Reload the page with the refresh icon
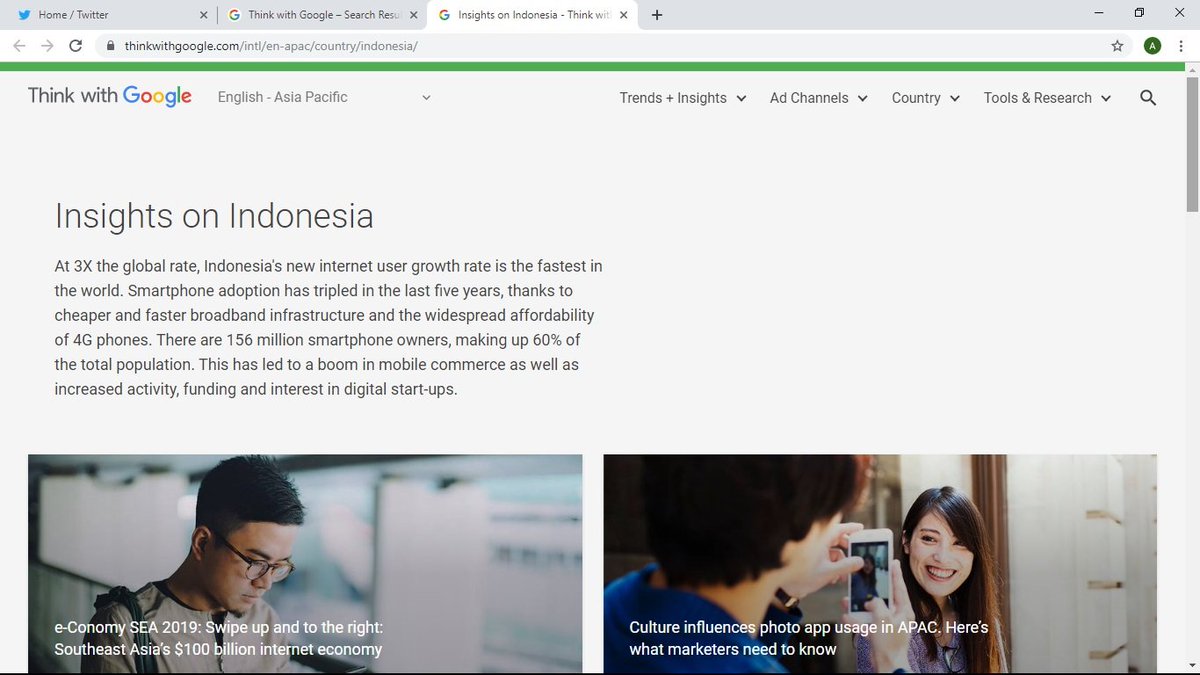Image resolution: width=1200 pixels, height=675 pixels. pyautogui.click(x=76, y=46)
